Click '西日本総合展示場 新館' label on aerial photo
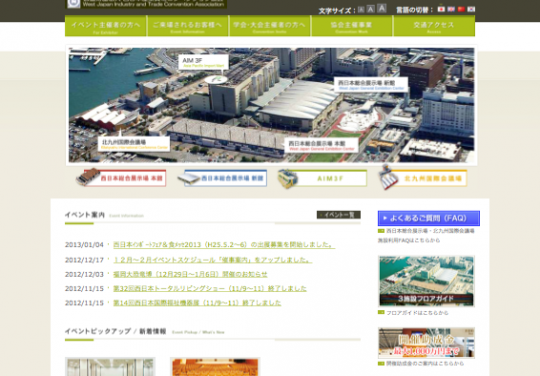The height and width of the screenshot is (376, 540). click(x=371, y=85)
